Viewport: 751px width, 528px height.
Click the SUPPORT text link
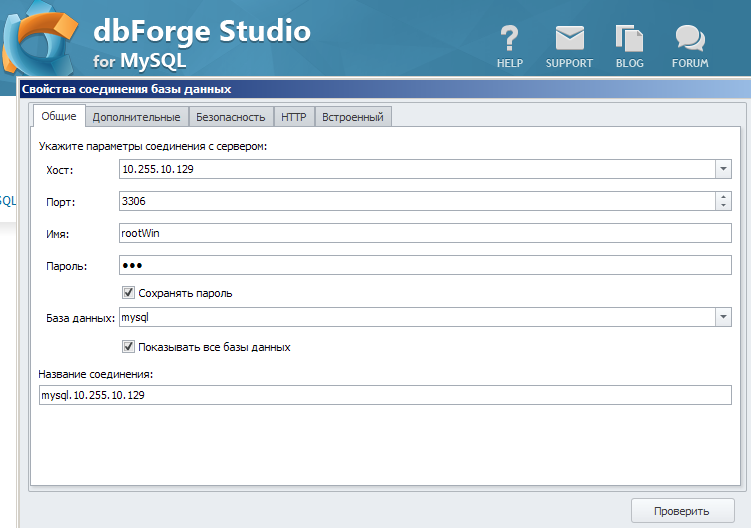569,63
